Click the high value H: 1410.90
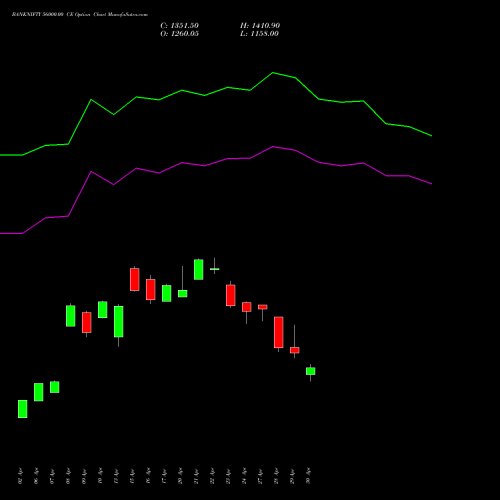 point(260,26)
